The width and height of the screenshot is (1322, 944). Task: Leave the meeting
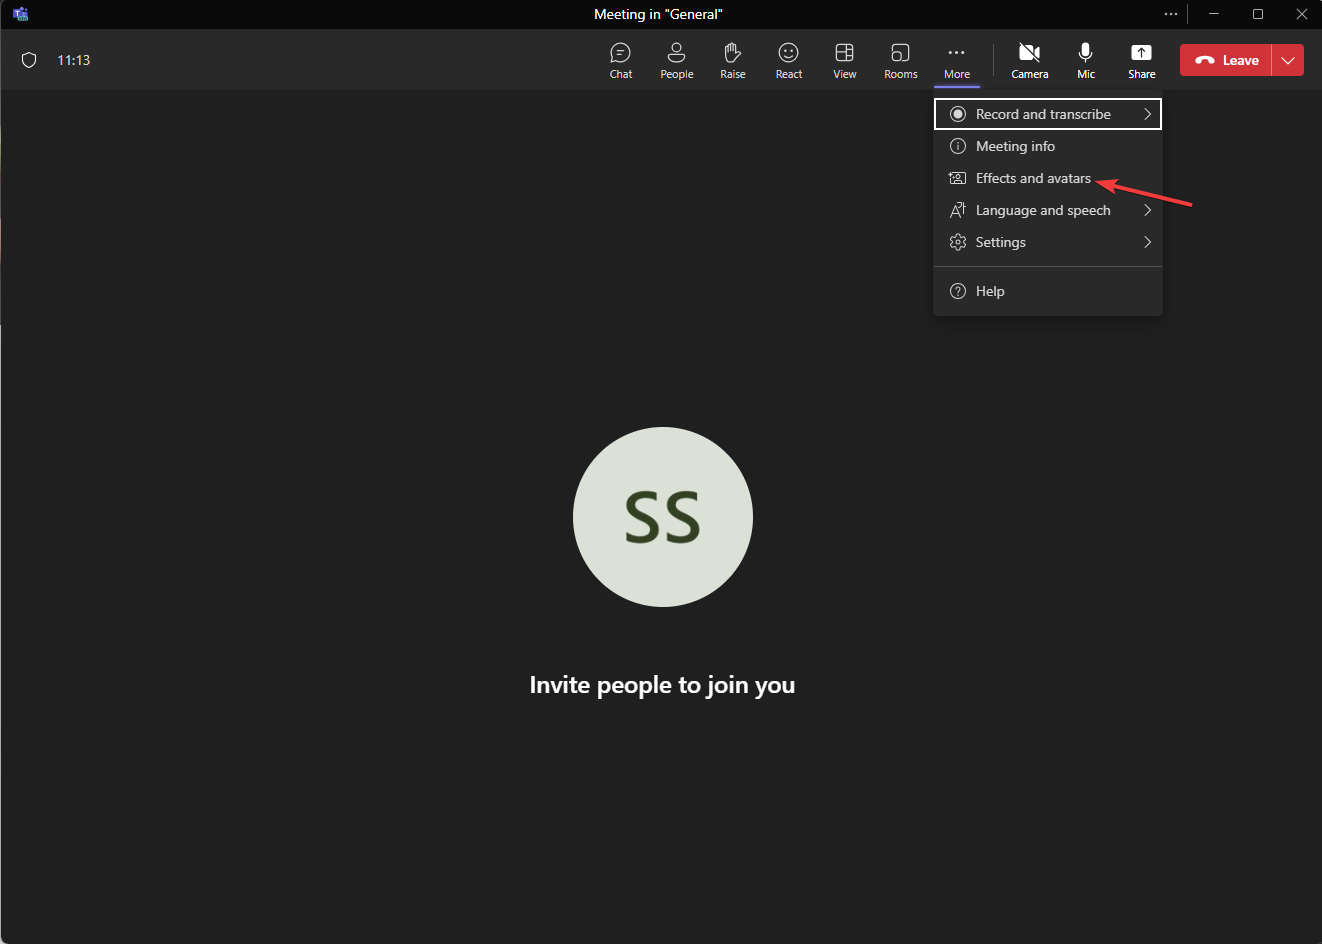1227,60
